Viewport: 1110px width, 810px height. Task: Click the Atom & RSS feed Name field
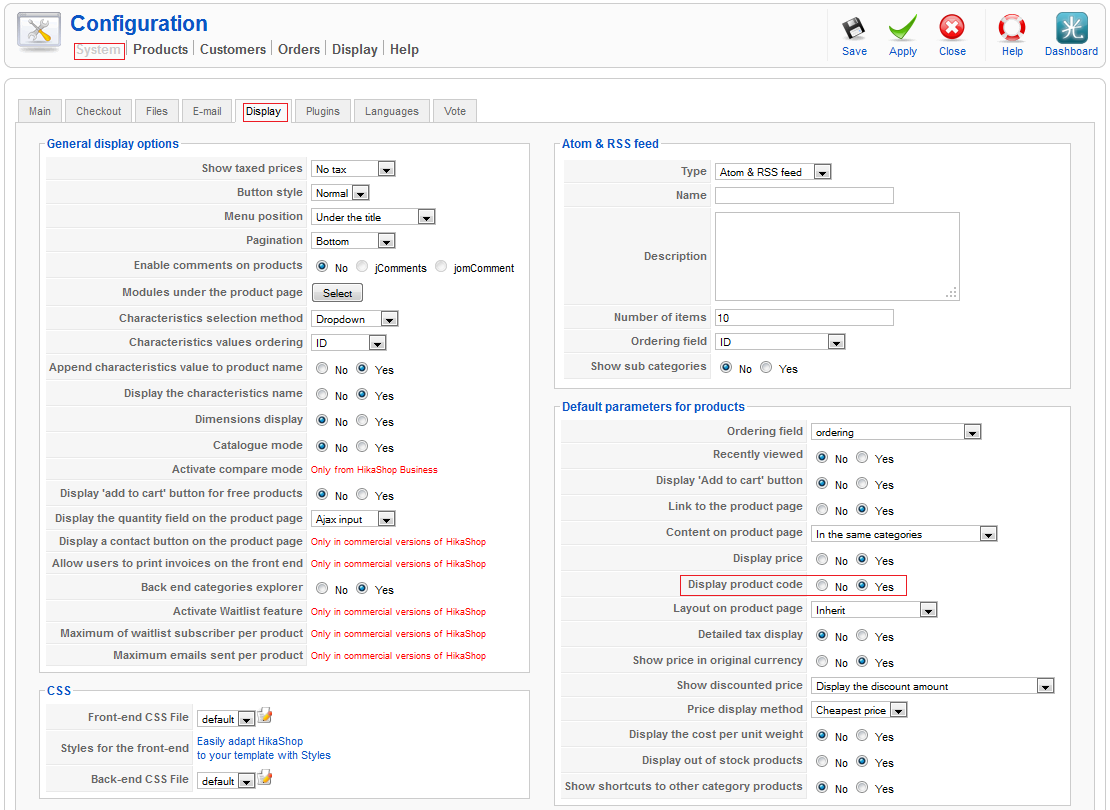[804, 196]
